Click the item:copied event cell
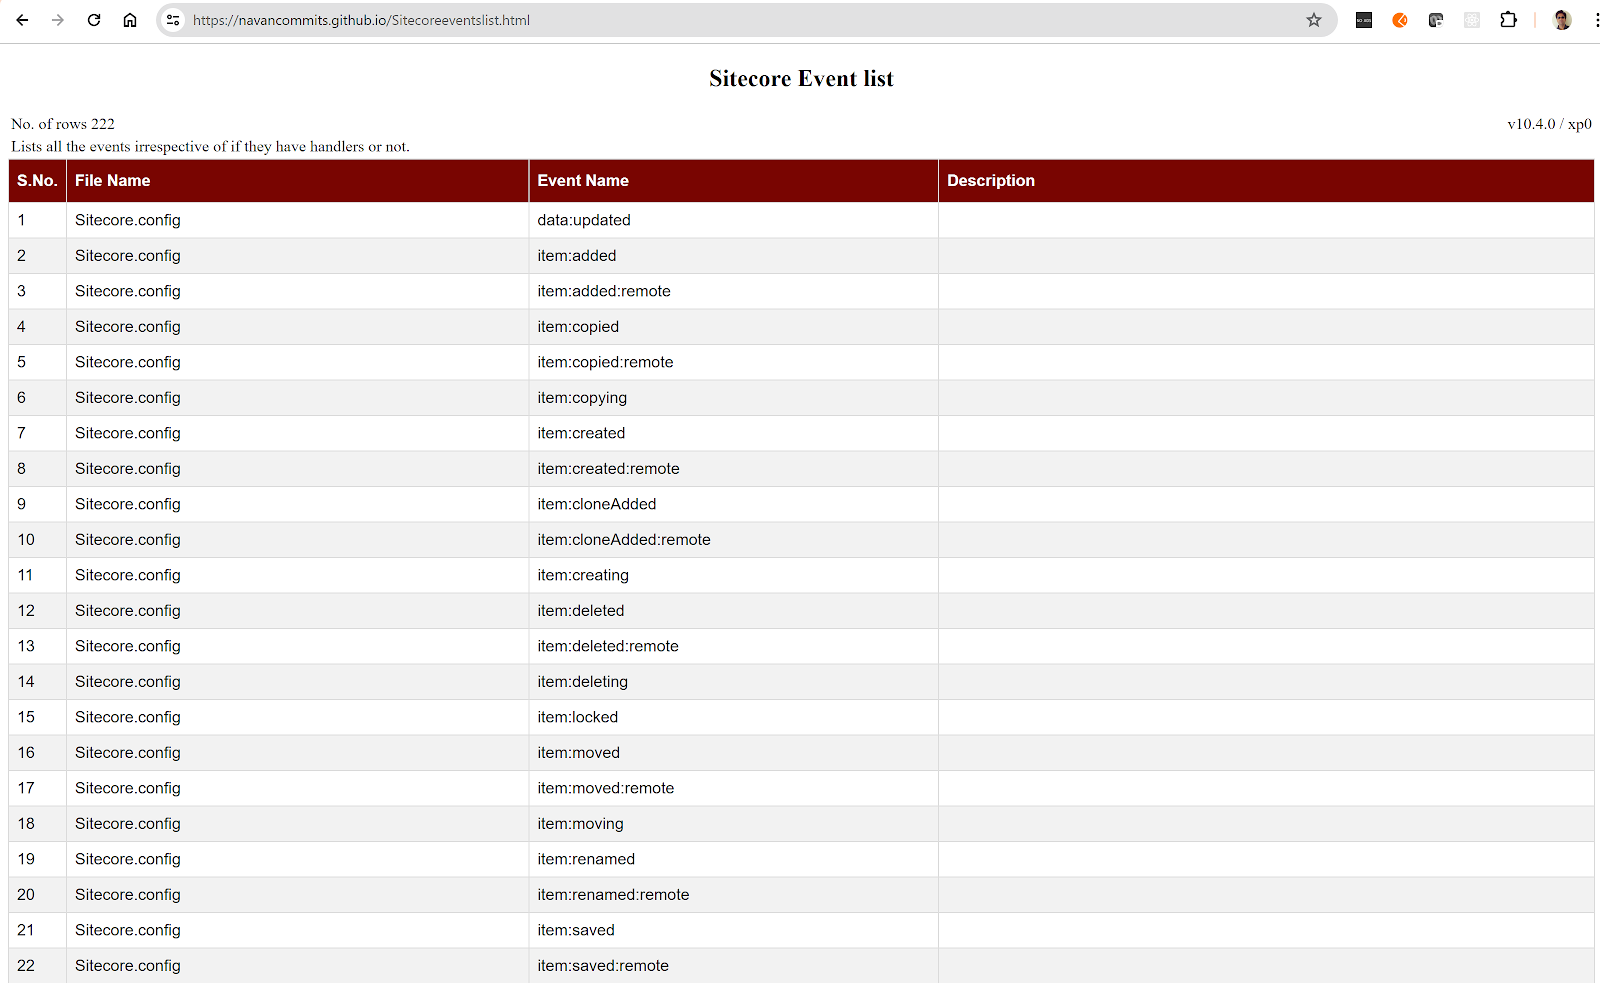 click(x=734, y=327)
